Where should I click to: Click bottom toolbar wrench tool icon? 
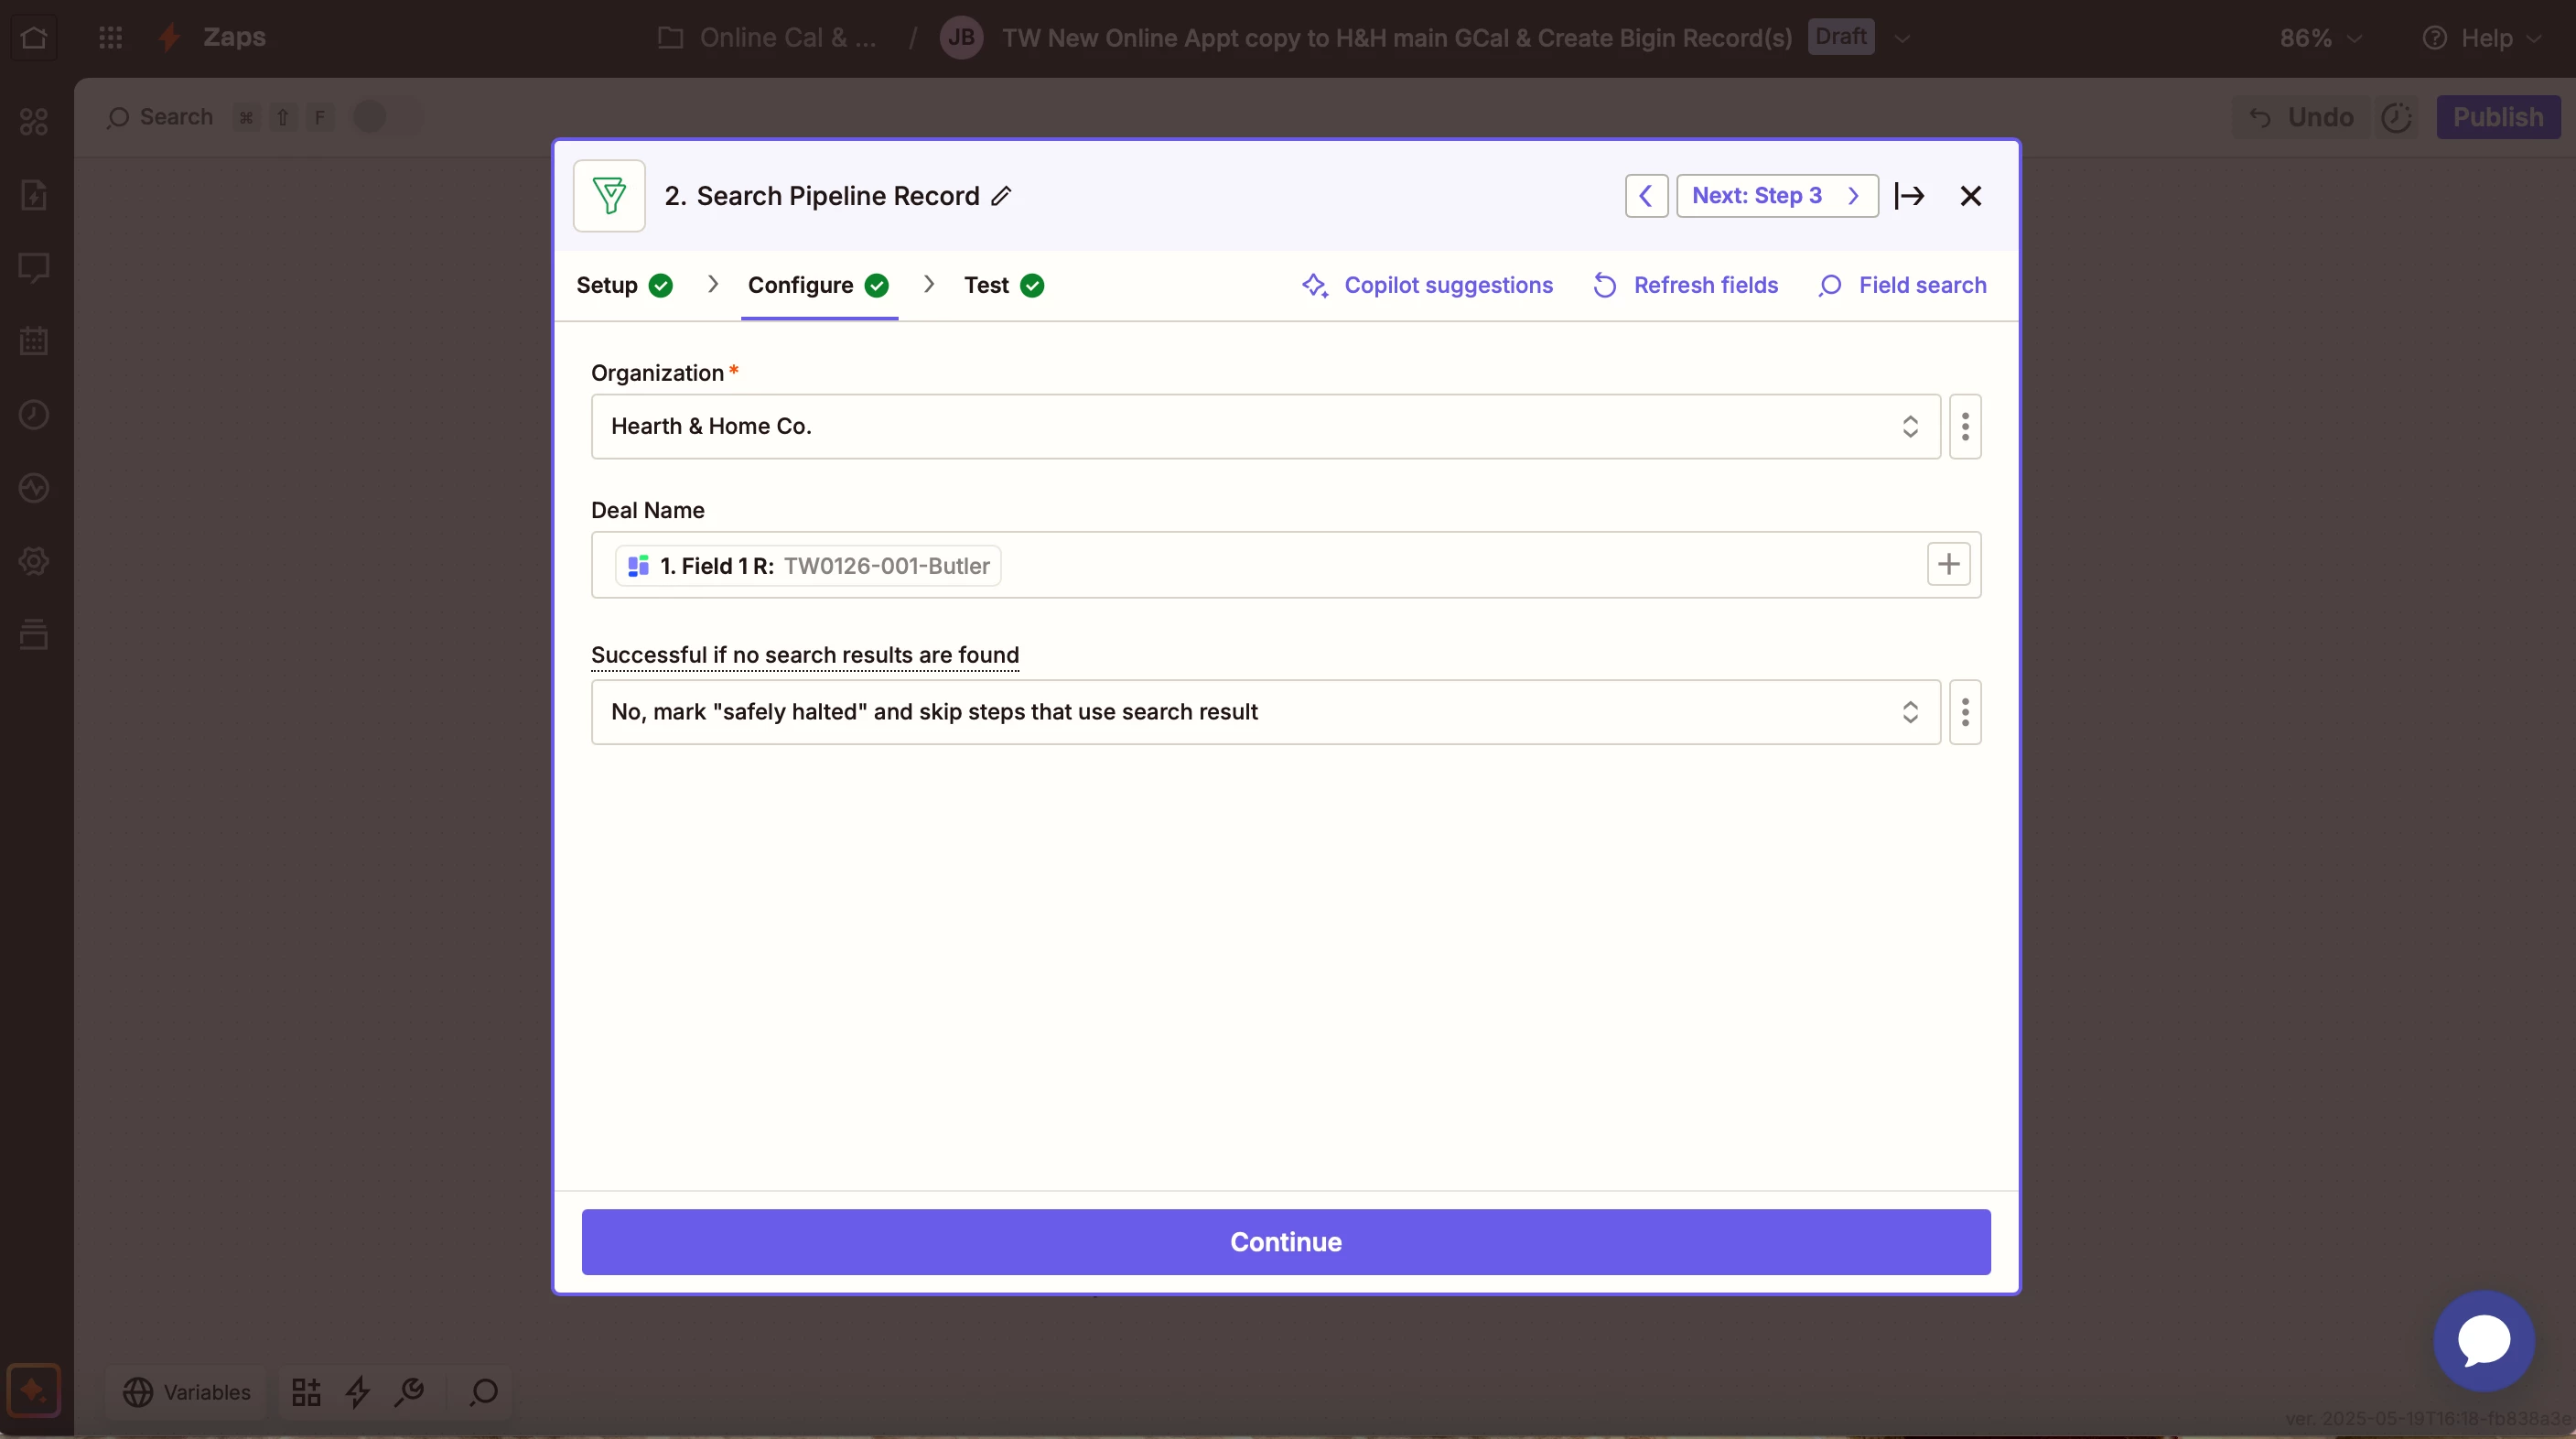point(410,1391)
